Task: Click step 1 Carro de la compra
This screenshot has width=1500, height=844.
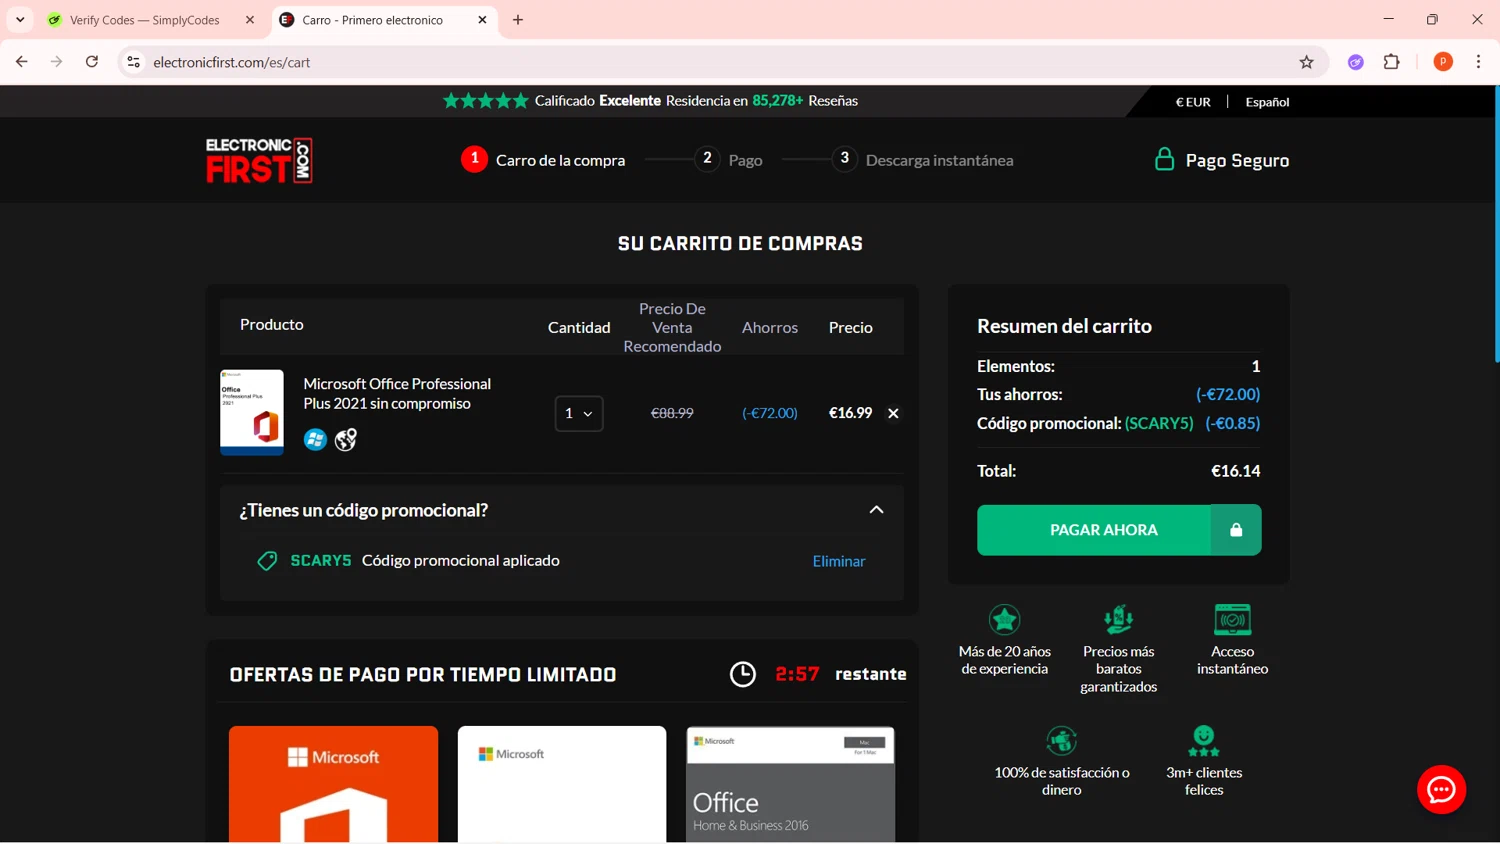Action: click(x=543, y=160)
